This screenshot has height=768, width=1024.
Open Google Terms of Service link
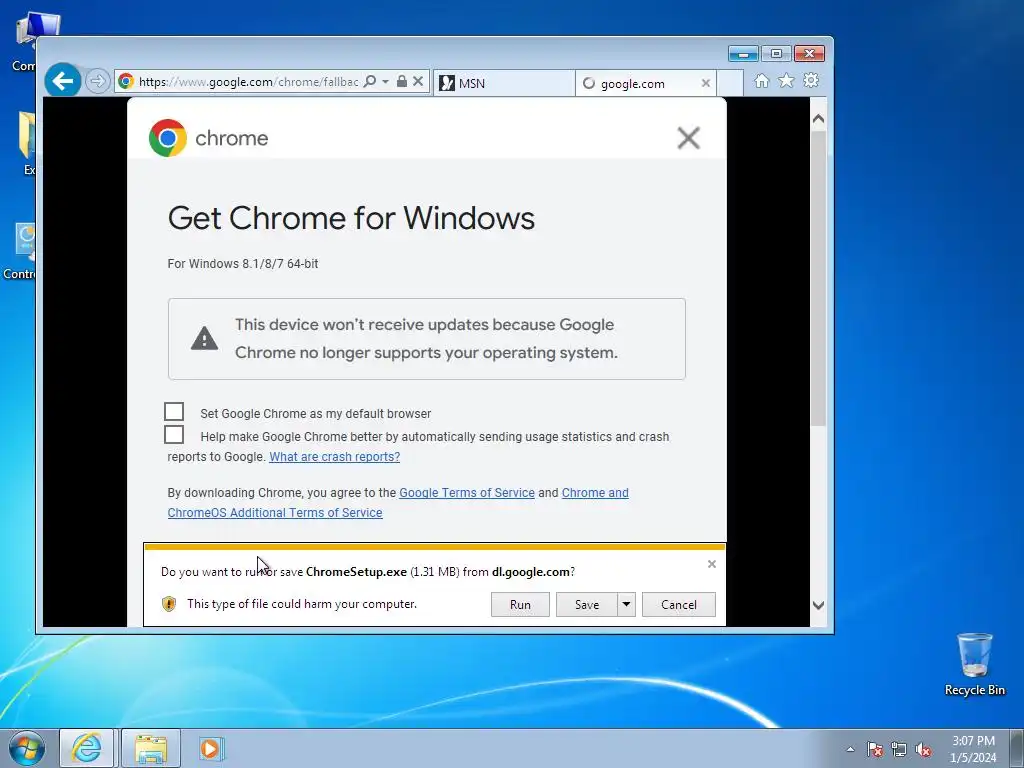[467, 492]
